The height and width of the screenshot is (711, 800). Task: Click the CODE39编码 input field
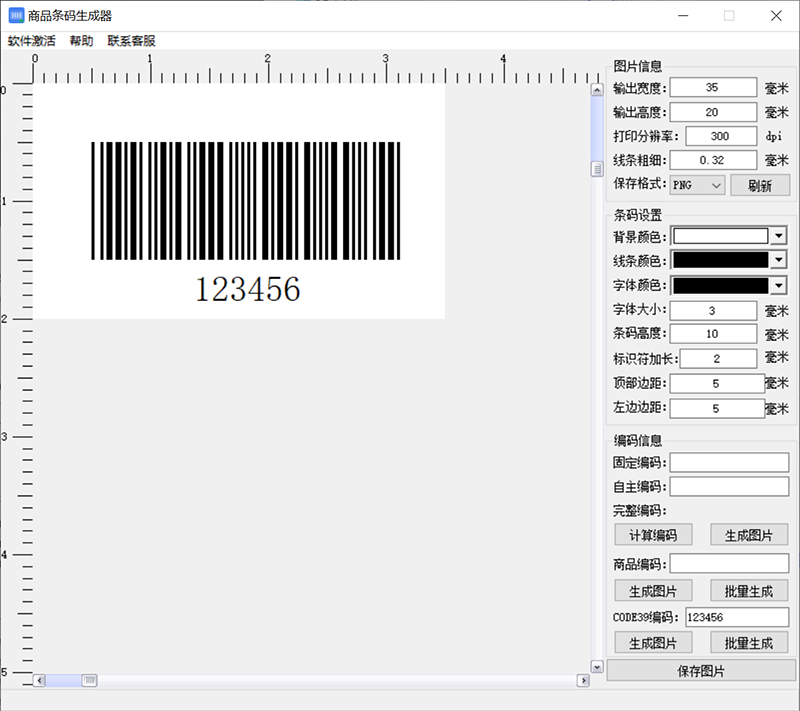736,617
